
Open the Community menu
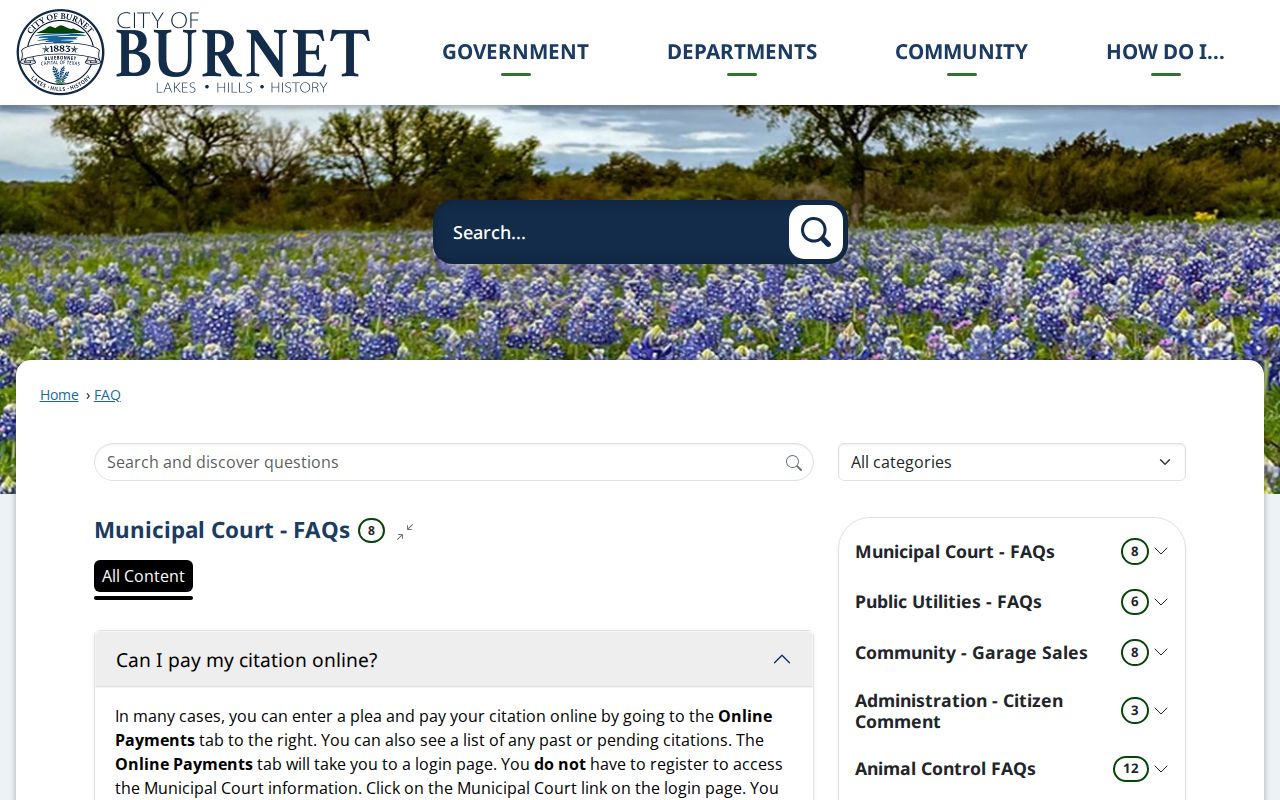click(961, 52)
